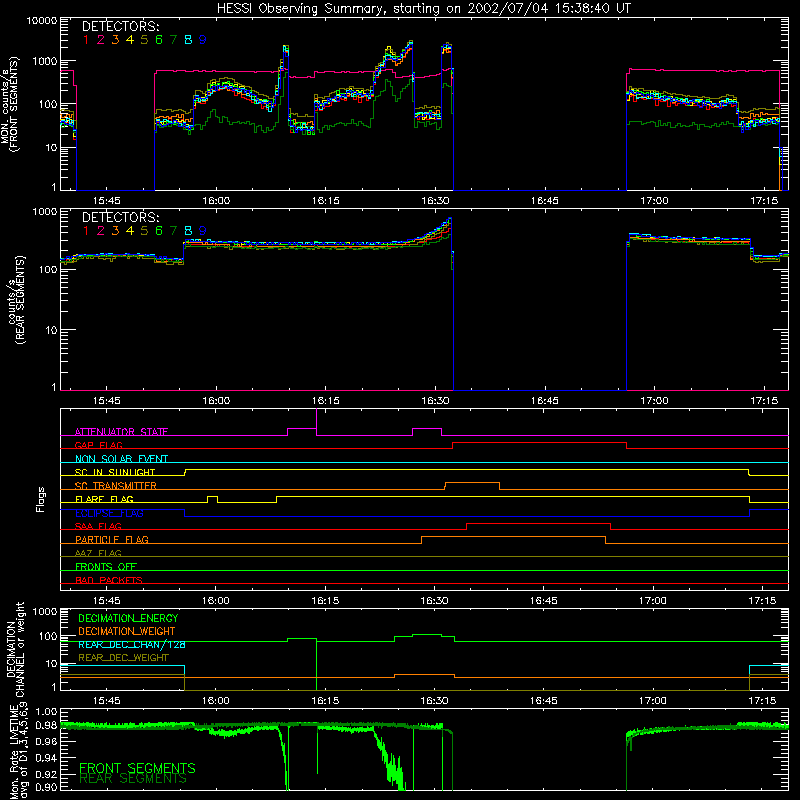Click 16:45 time label under rear segments plot
Screen dimensions: 800x800
click(544, 401)
